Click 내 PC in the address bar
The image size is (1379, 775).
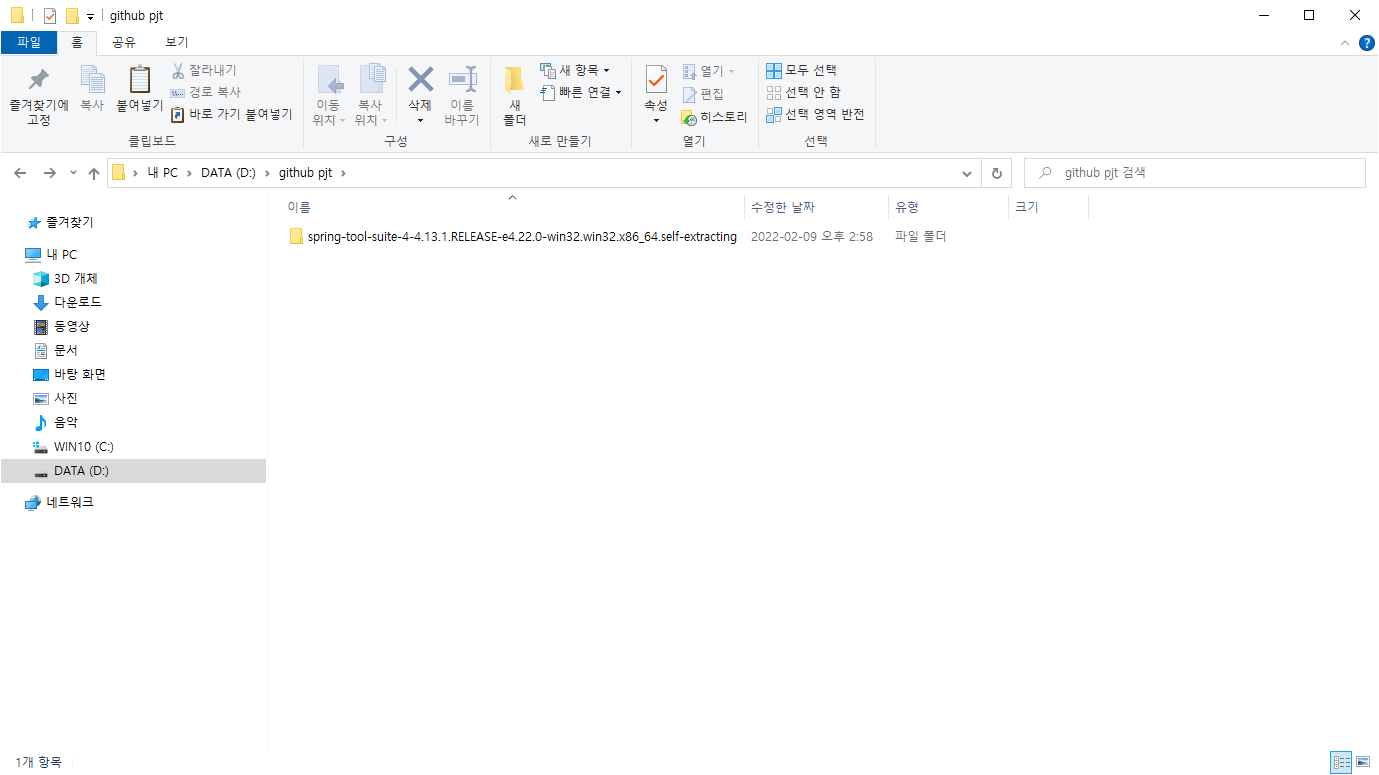click(162, 173)
